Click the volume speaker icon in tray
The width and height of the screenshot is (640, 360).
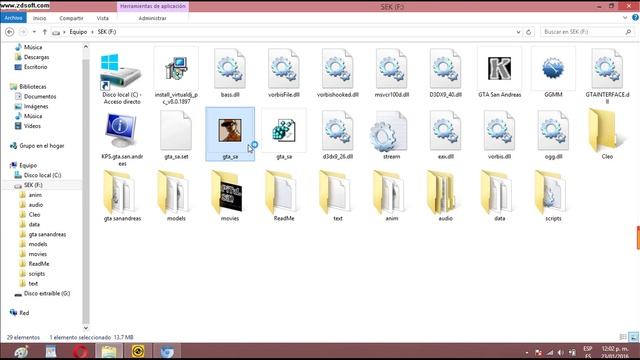(560, 352)
